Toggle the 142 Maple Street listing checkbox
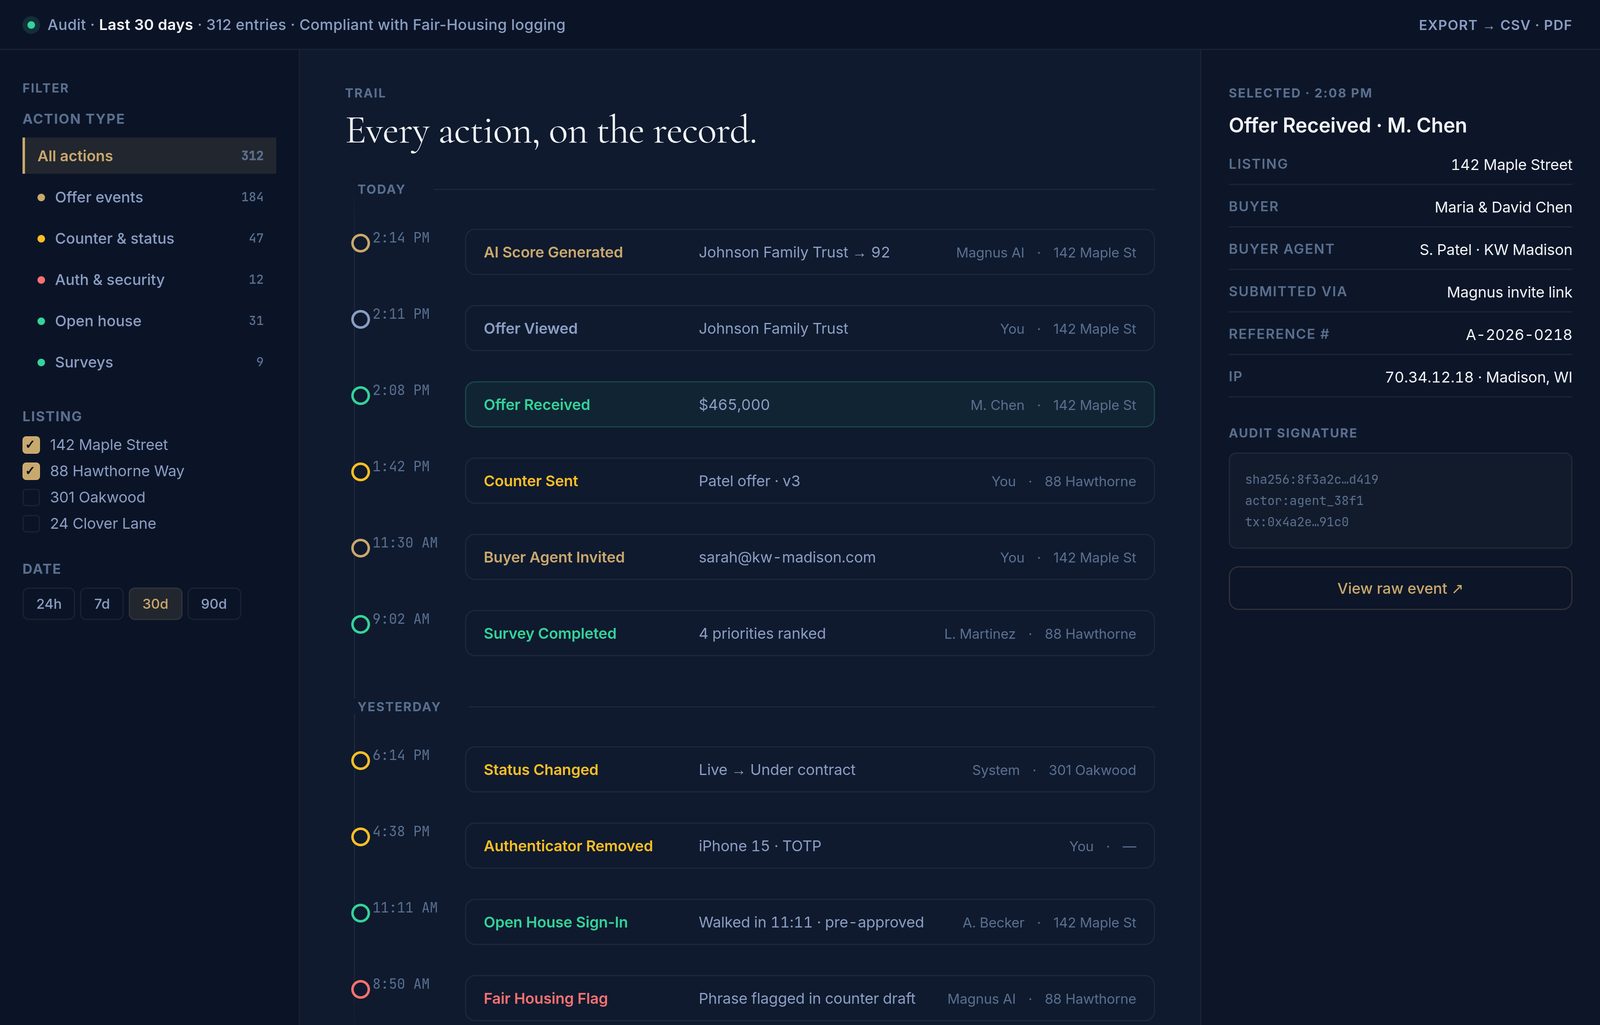 31,445
